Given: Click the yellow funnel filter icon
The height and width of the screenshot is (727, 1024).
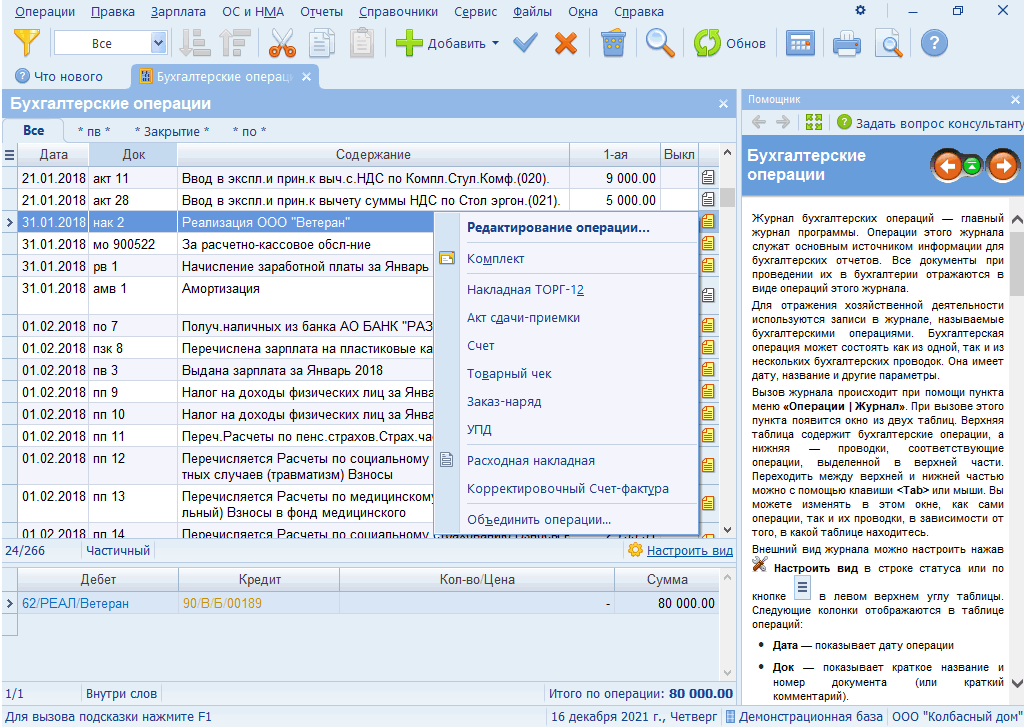Looking at the screenshot, I should point(28,43).
